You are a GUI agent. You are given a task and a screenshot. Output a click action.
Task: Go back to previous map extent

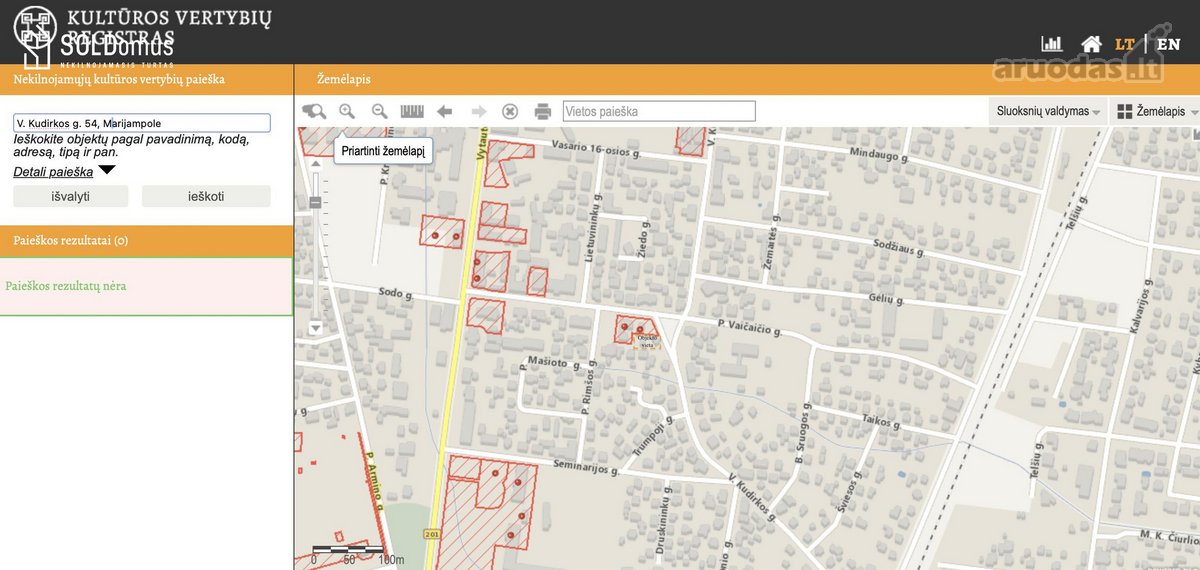pos(445,111)
